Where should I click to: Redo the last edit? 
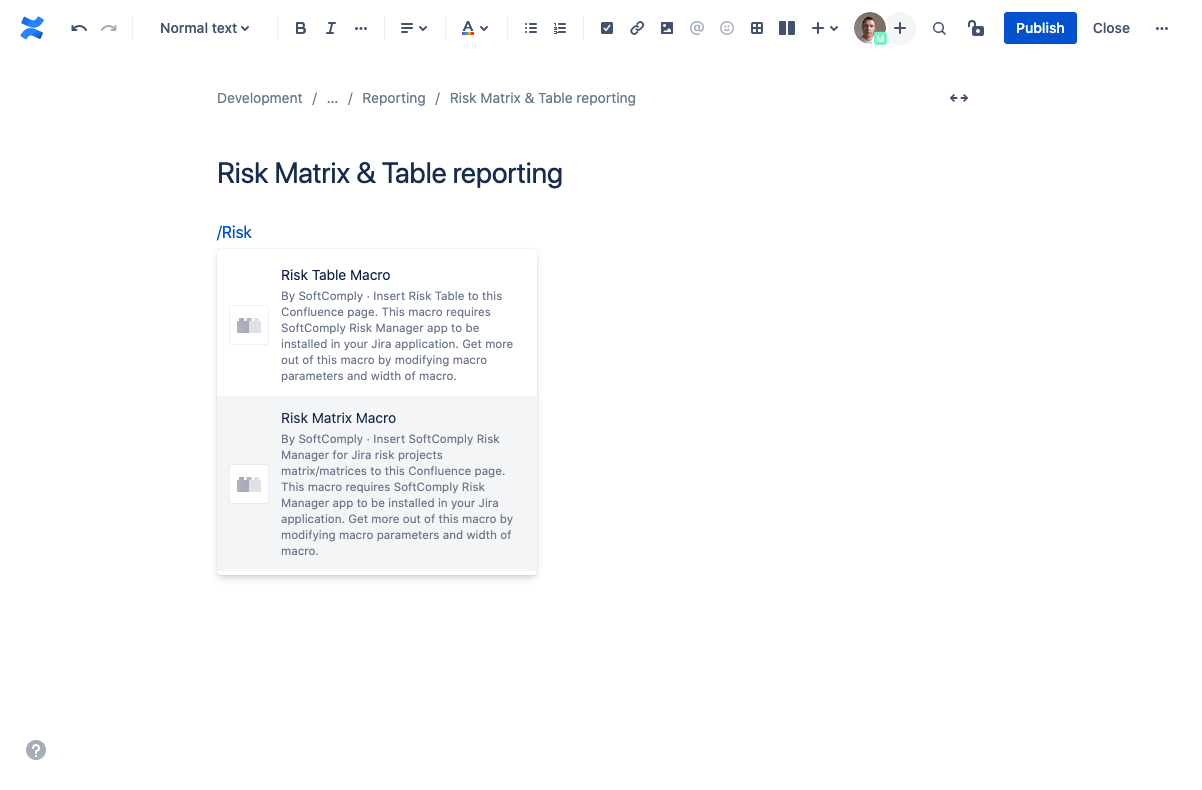click(109, 28)
